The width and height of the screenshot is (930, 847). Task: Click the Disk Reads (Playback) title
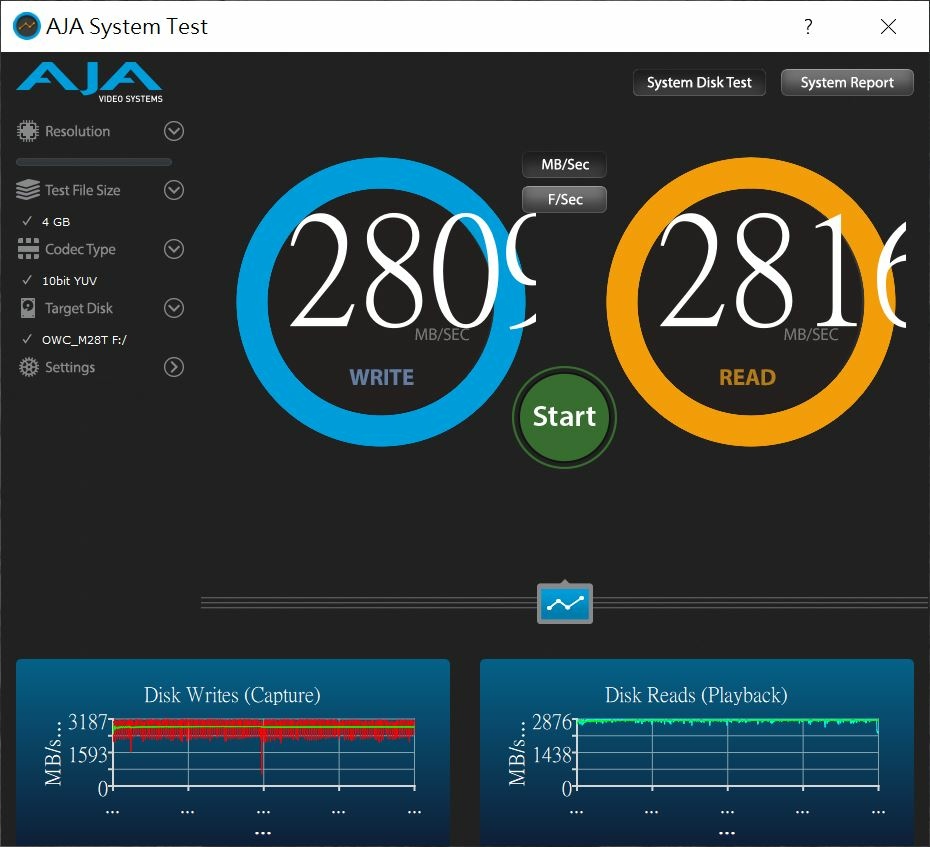click(x=696, y=695)
